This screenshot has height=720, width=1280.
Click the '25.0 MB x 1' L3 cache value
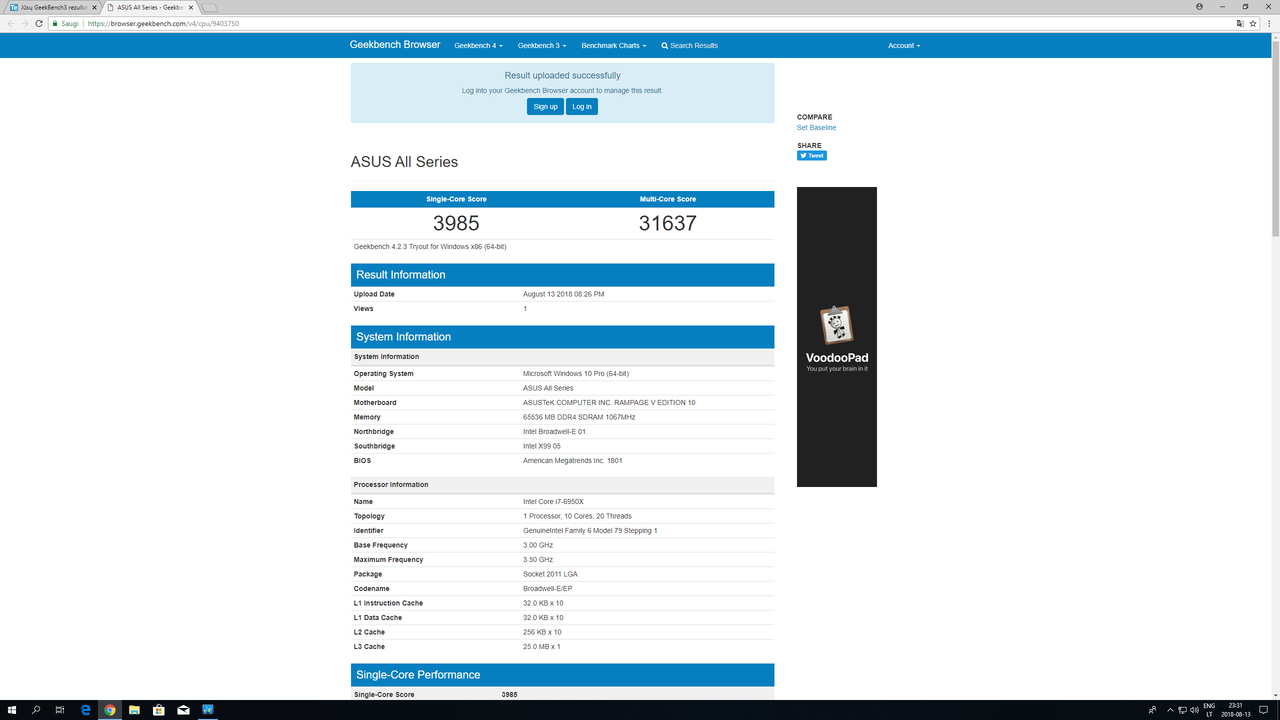[x=542, y=647]
